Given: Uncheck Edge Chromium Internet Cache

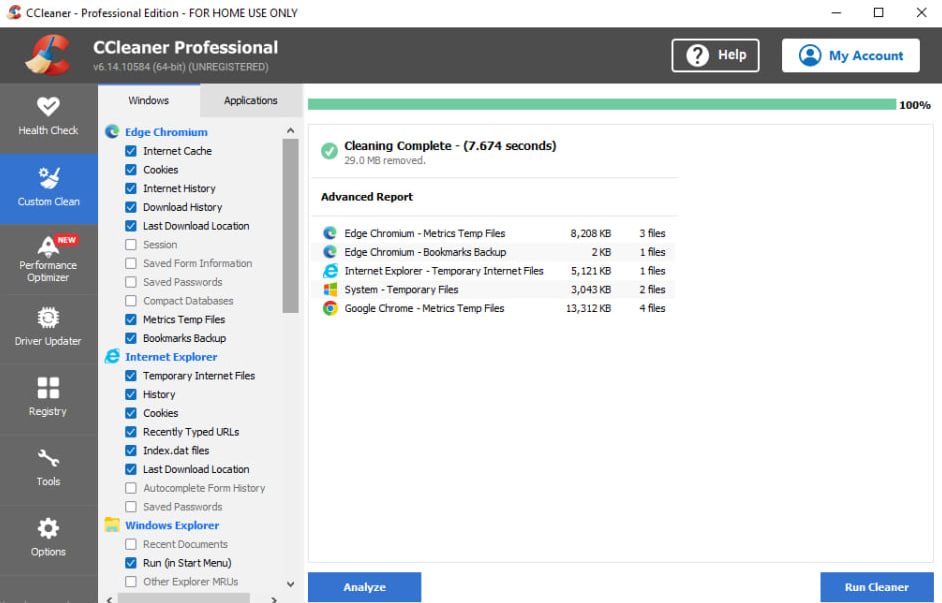Looking at the screenshot, I should point(130,151).
